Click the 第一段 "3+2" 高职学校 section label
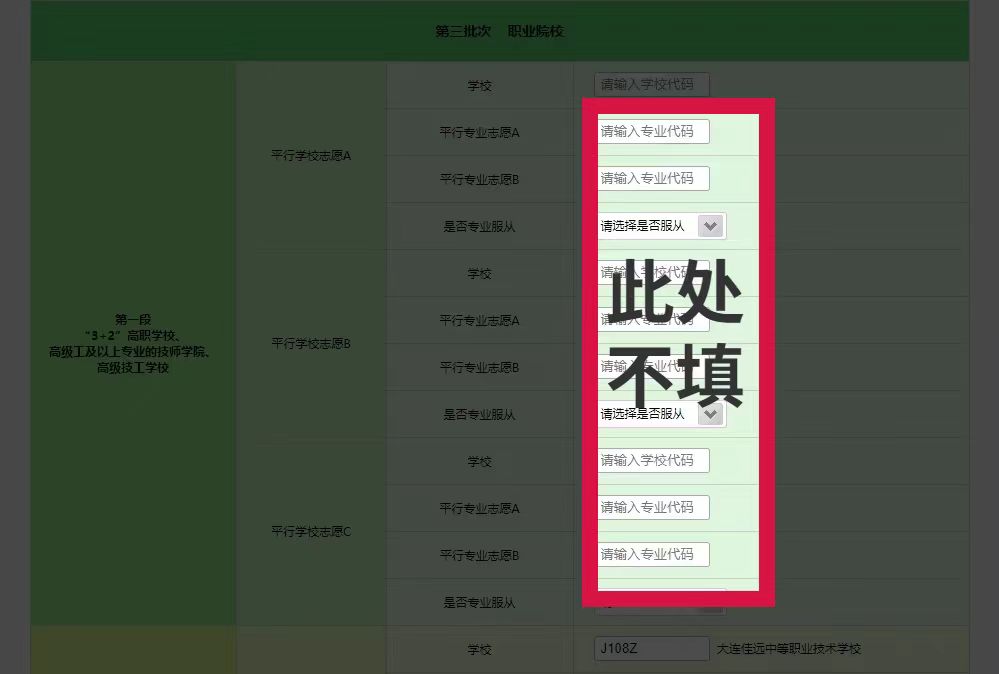 (x=133, y=343)
